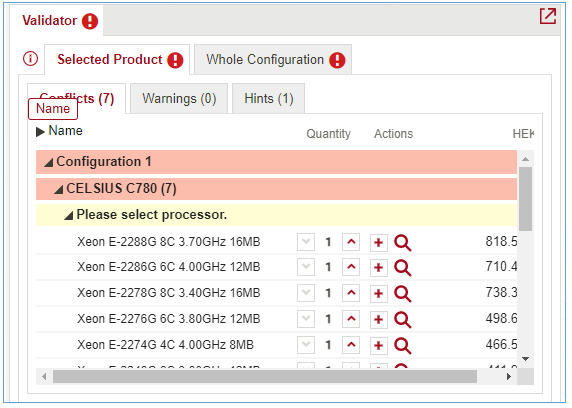Click the horizontal scrollbar thumb
This screenshot has width=572, height=408.
click(265, 377)
